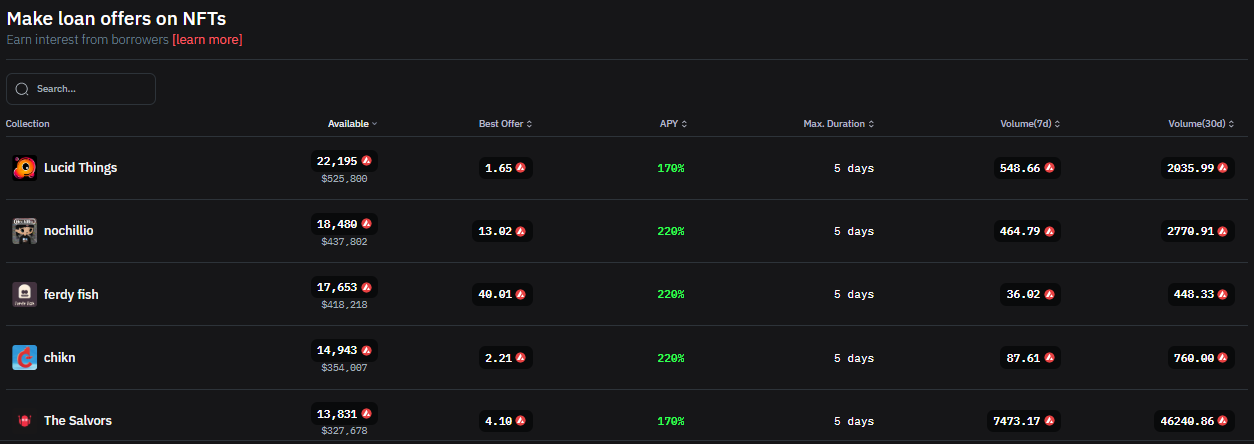Click the search magnifier icon
The image size is (1254, 444).
(x=22, y=89)
